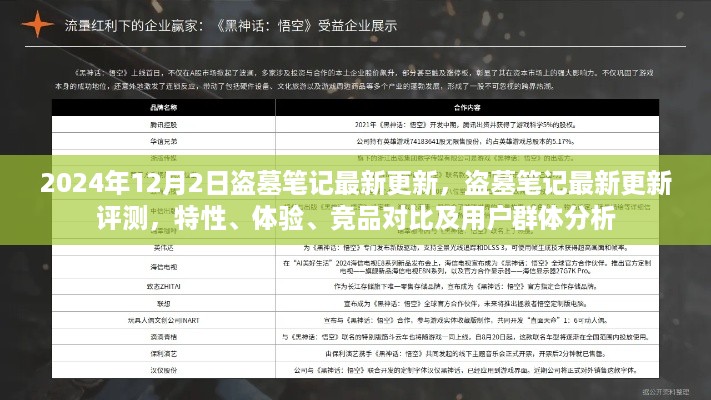Select the '华谊兄弟' brand cell
The image size is (711, 400).
pyautogui.click(x=164, y=141)
